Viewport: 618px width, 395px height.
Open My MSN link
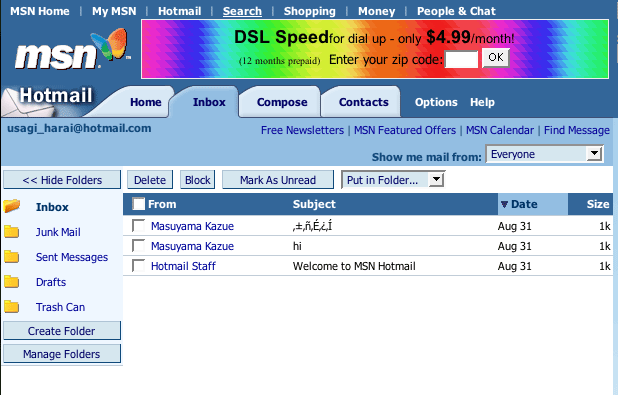114,11
